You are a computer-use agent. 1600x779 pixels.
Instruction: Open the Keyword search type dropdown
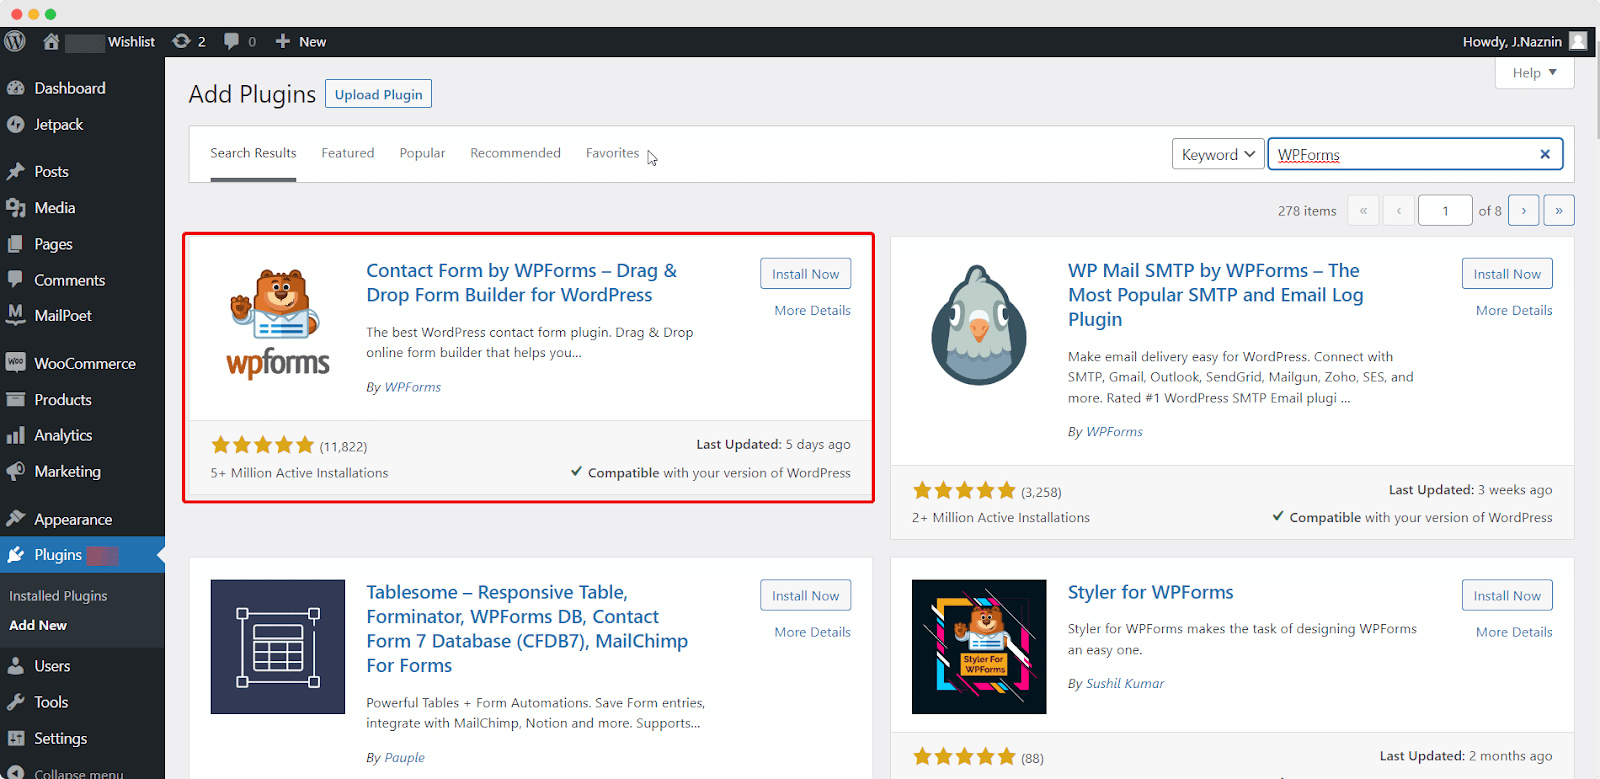pos(1218,154)
